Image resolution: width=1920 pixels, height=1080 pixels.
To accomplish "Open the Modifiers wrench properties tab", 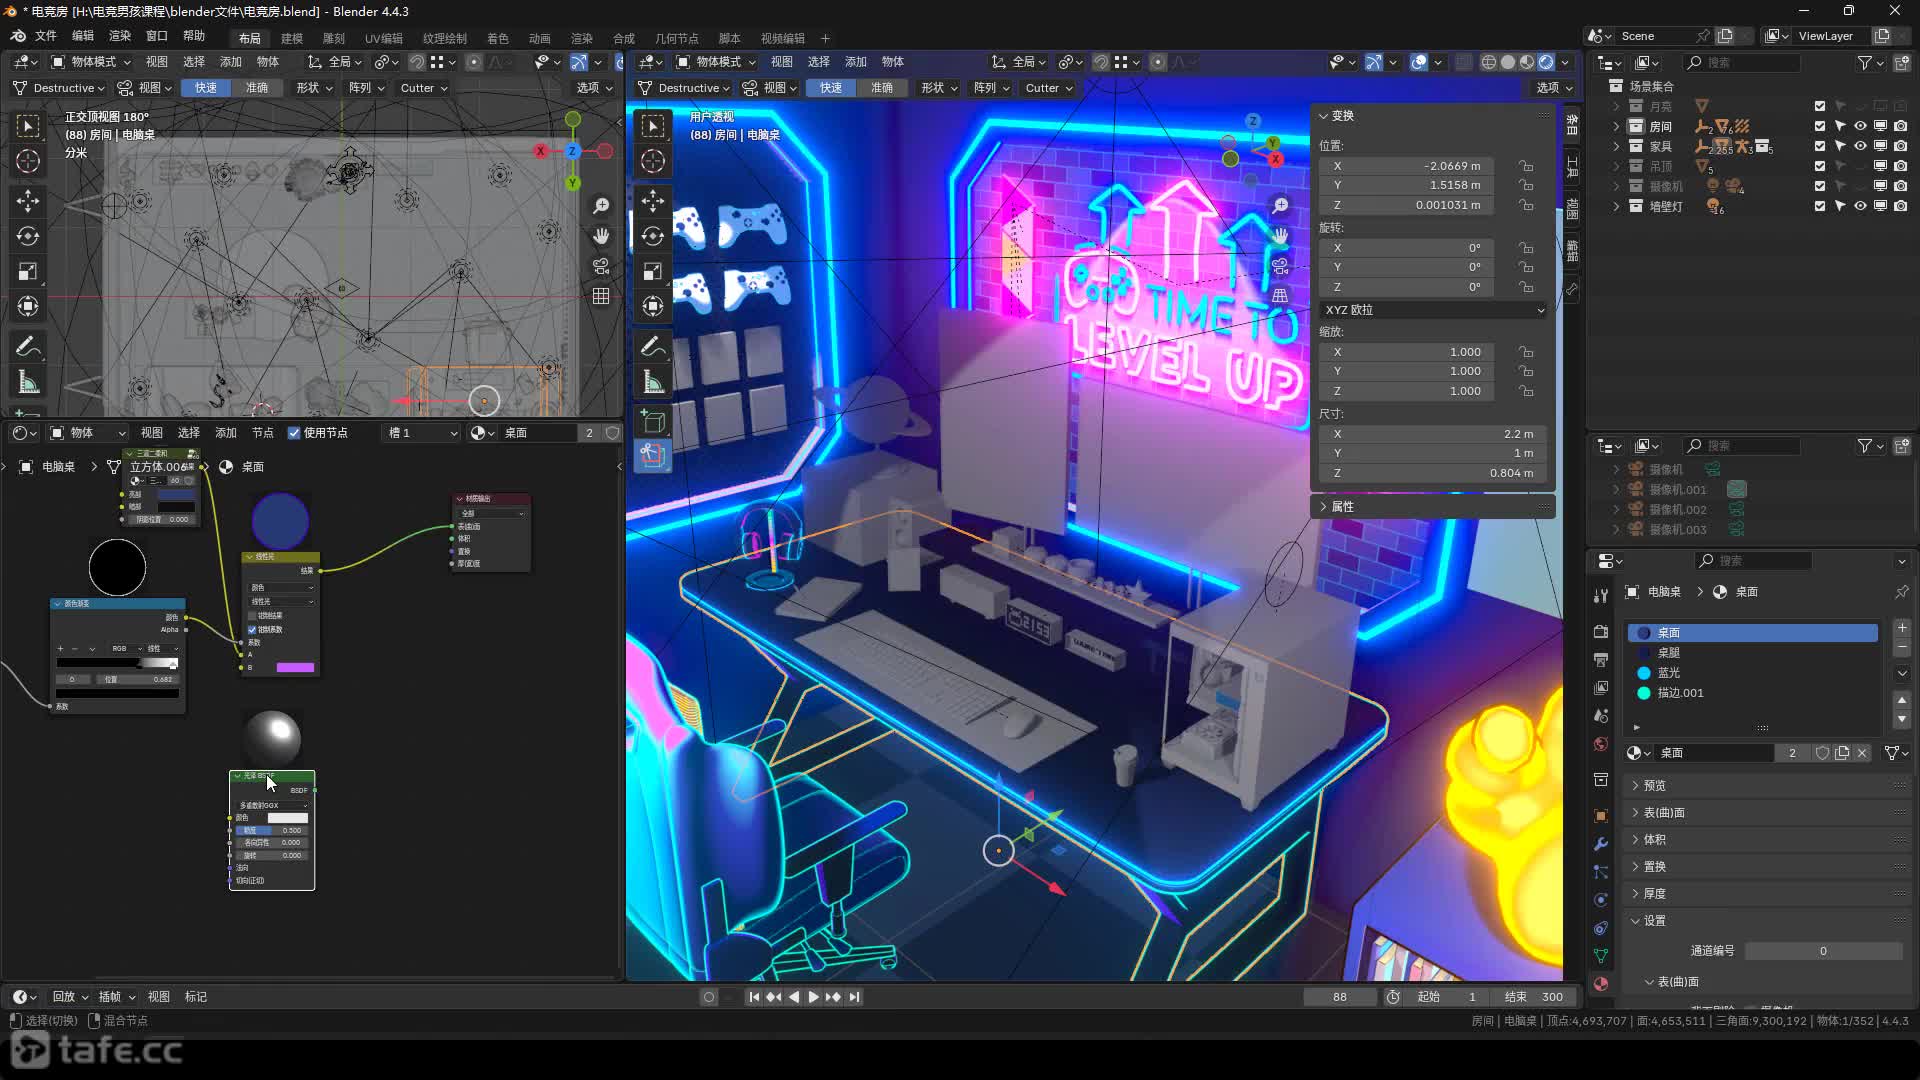I will coord(1601,843).
